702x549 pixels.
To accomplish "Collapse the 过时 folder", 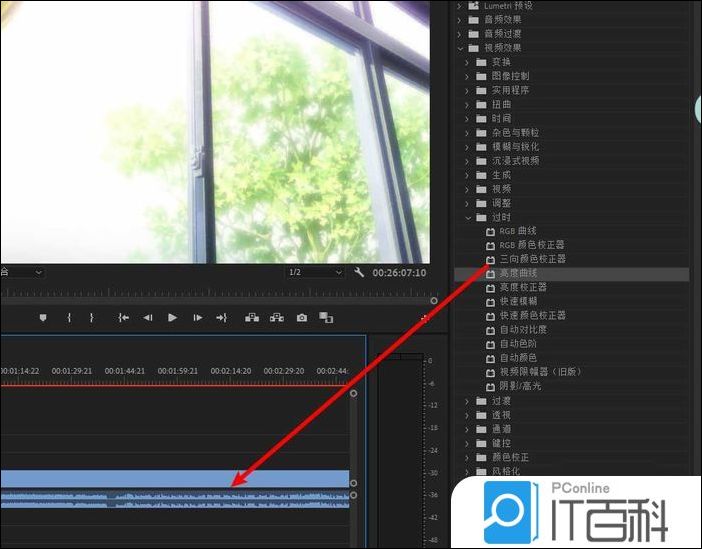I will (x=468, y=218).
